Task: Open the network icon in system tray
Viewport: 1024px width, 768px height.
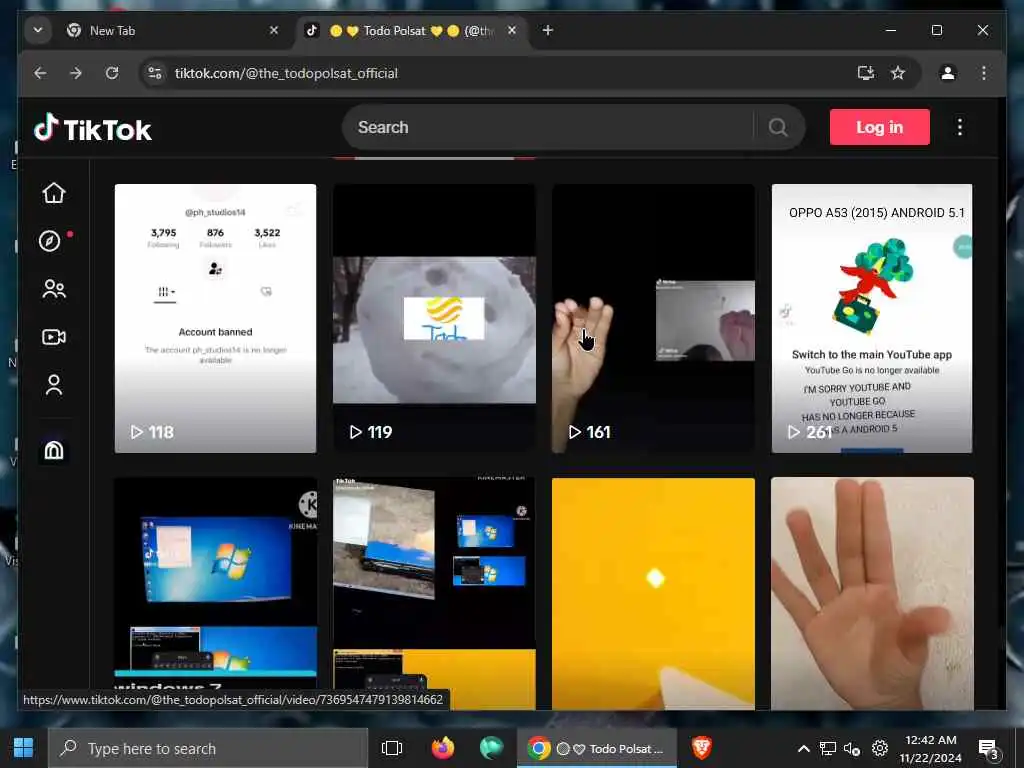Action: pos(828,748)
